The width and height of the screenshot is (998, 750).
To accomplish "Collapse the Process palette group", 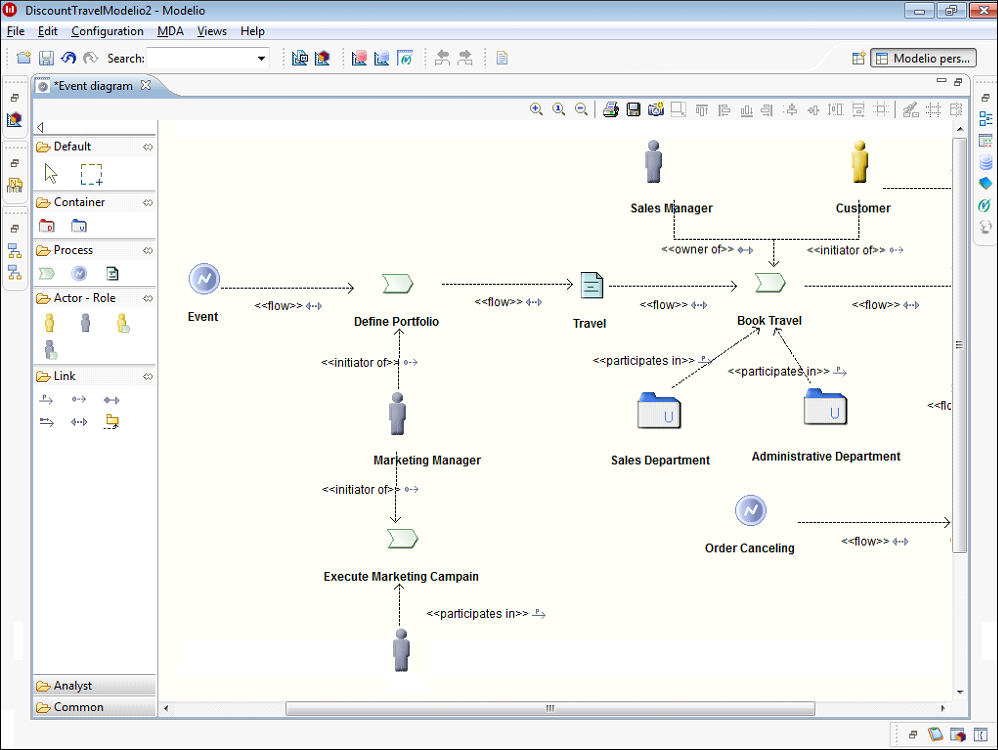I will coord(148,251).
